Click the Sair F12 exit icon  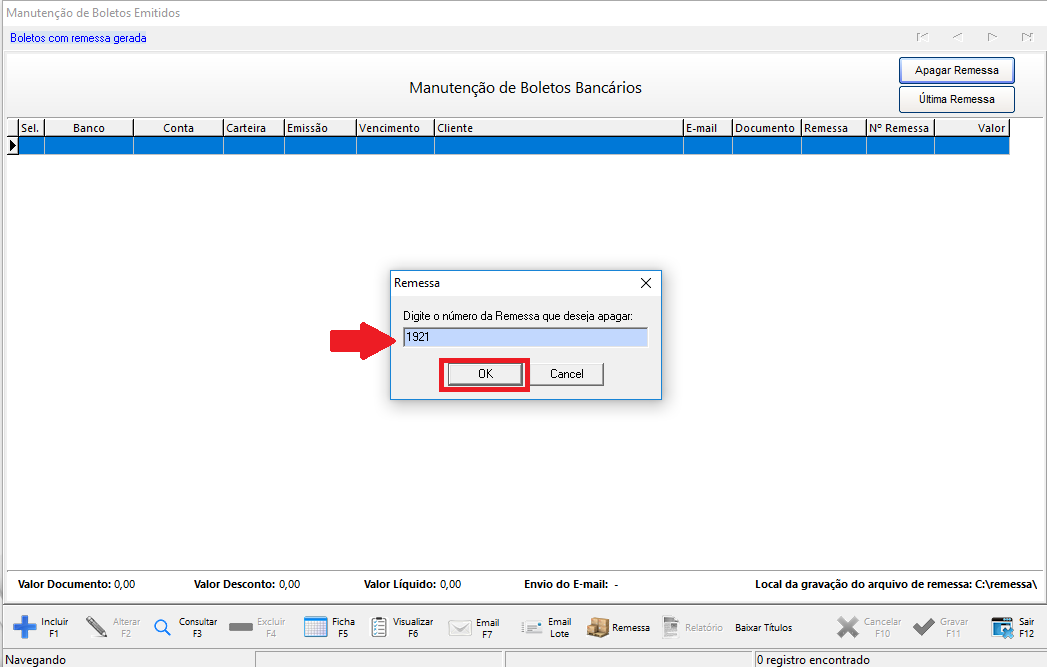tap(1002, 628)
